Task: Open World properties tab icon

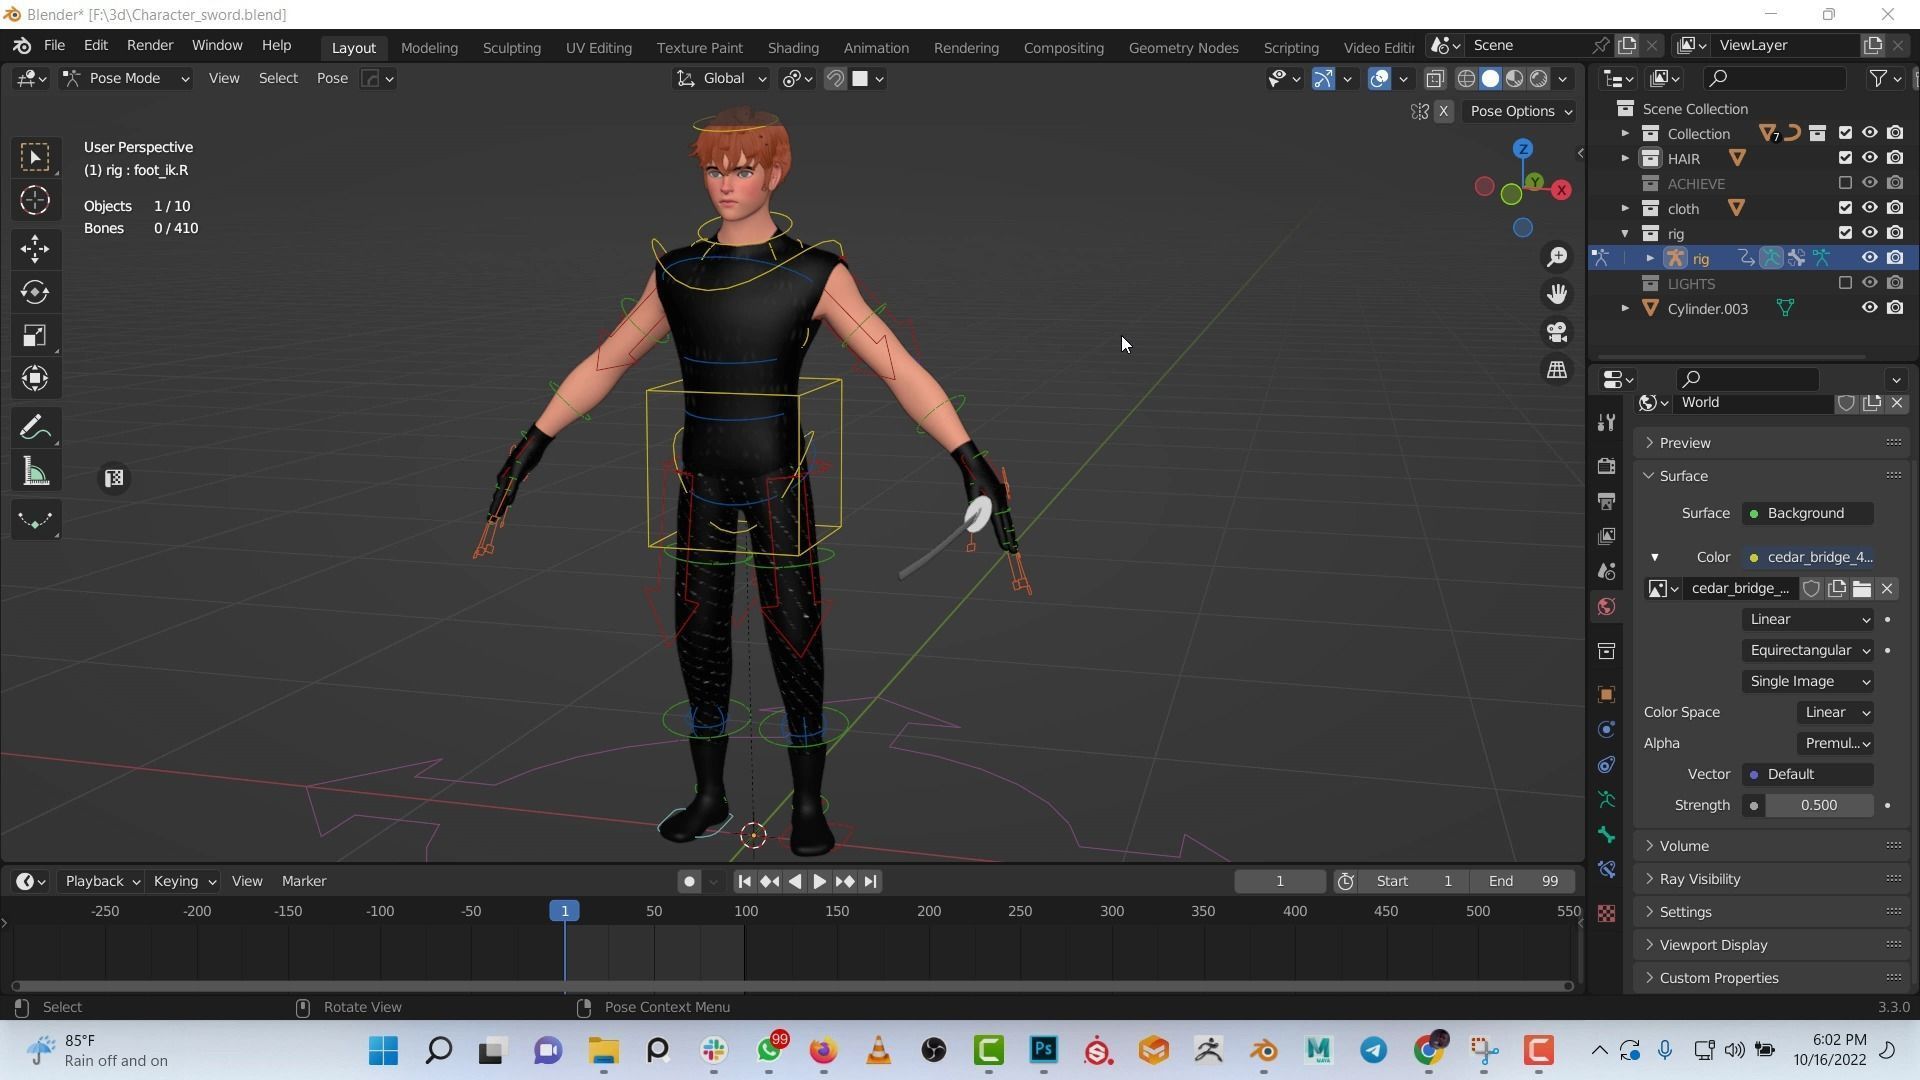Action: pyautogui.click(x=1606, y=607)
